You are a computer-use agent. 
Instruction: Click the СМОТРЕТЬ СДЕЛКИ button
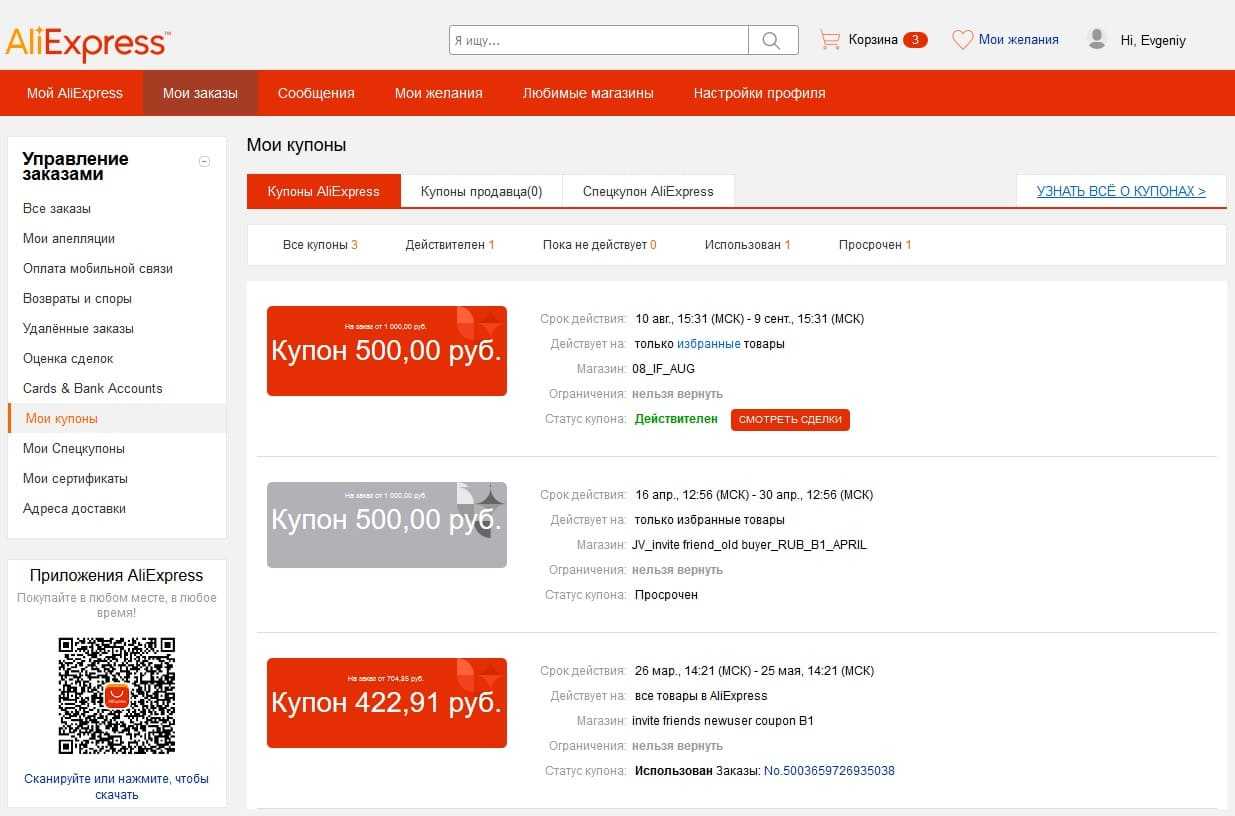[790, 420]
